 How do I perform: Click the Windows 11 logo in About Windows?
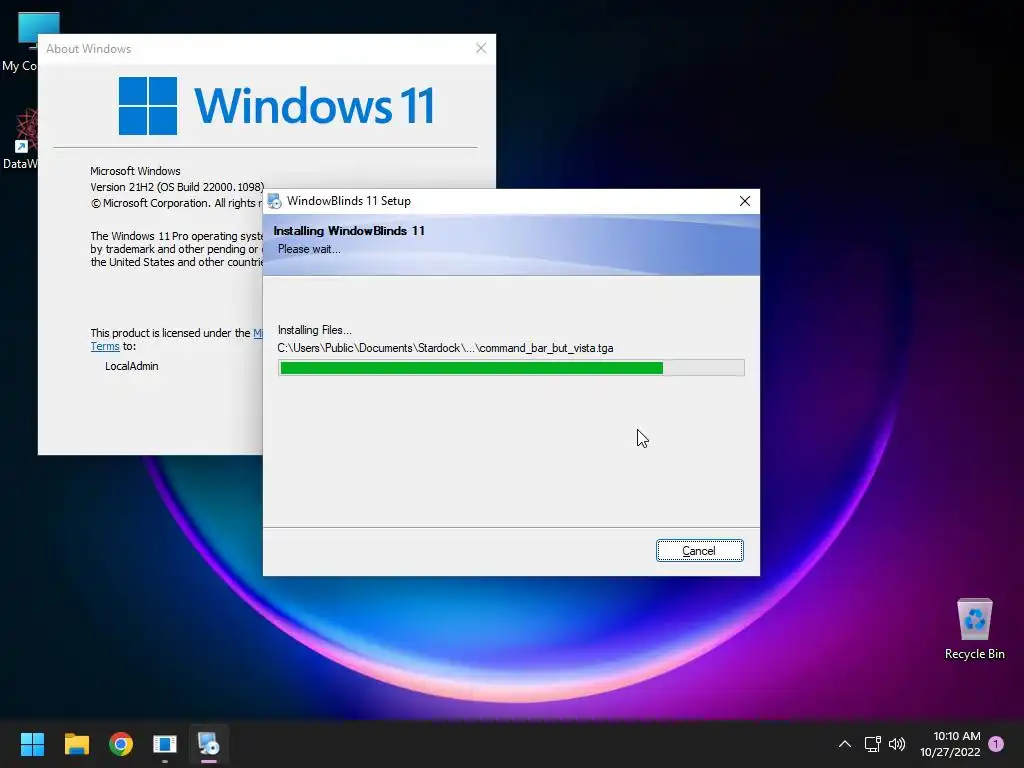(276, 106)
